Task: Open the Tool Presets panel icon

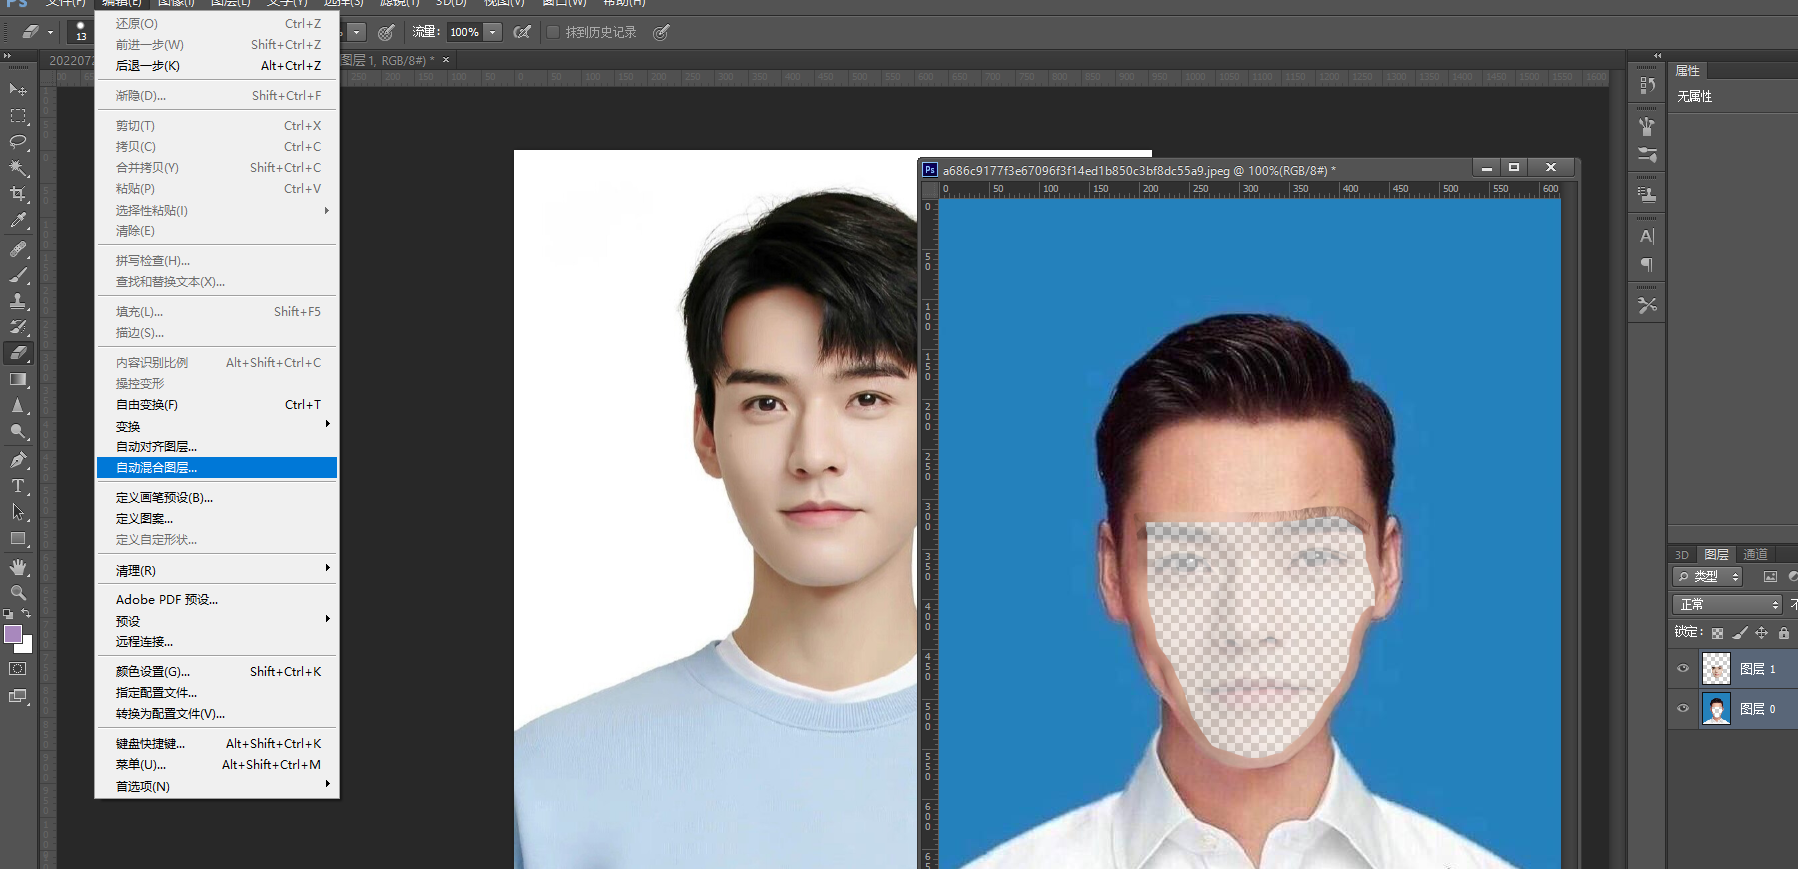Action: (1647, 305)
